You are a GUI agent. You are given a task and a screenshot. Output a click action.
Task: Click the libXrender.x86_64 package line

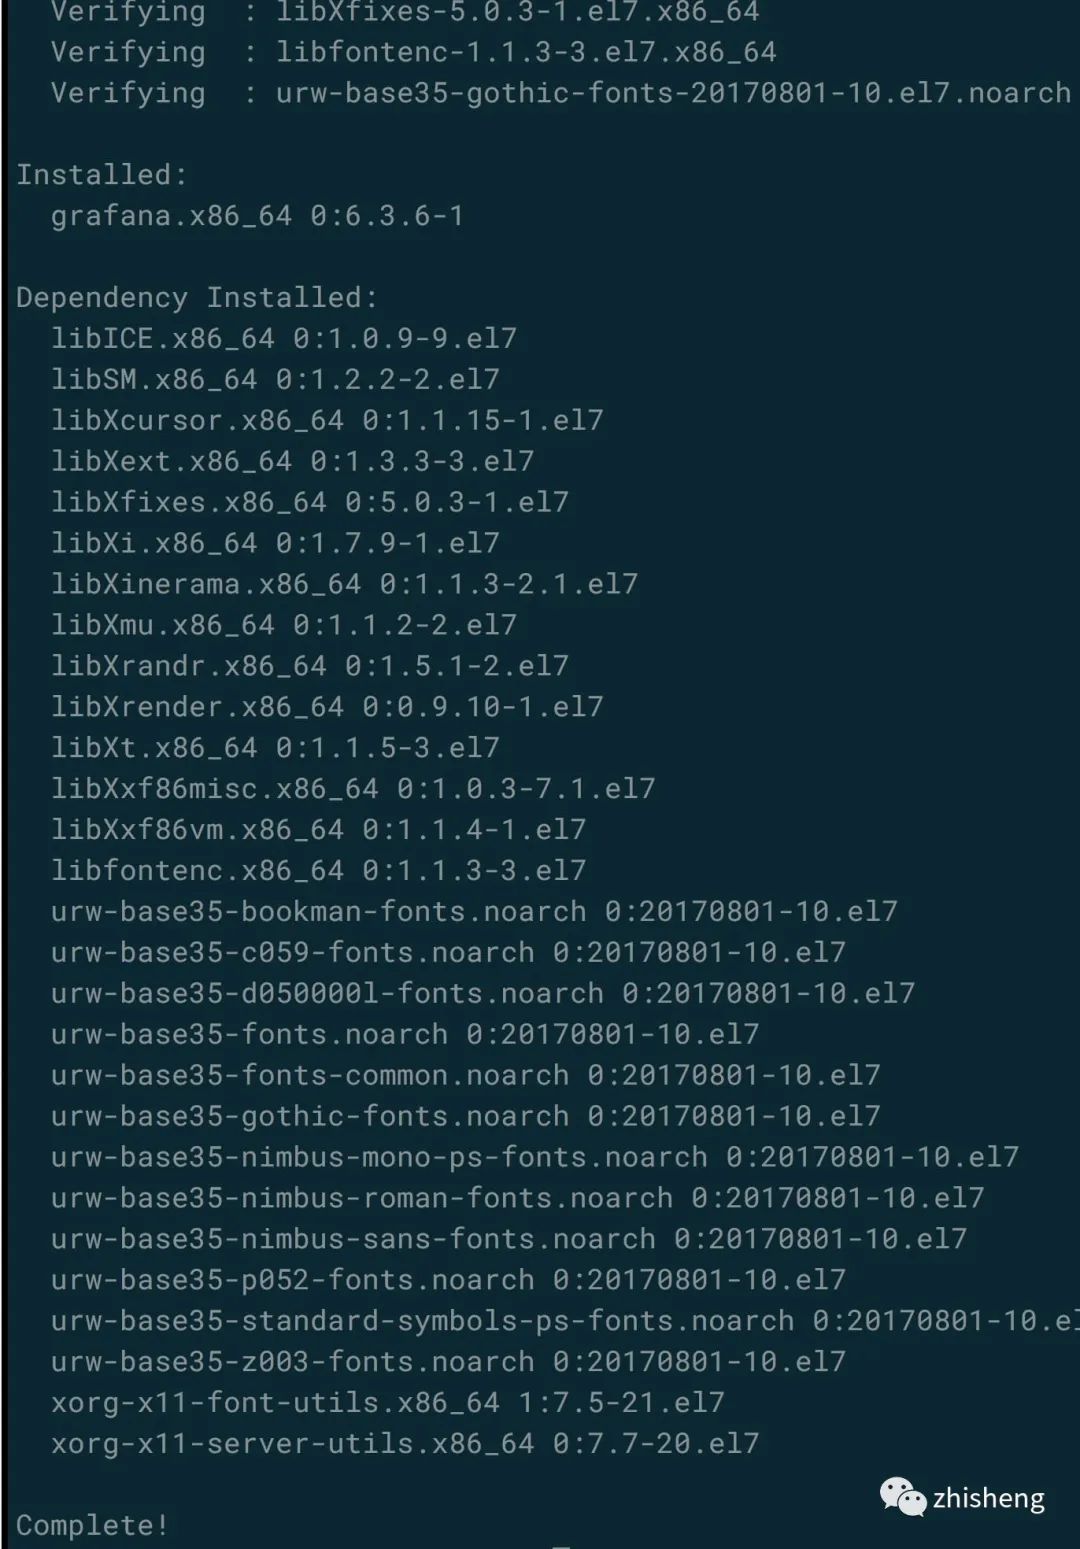pyautogui.click(x=327, y=707)
